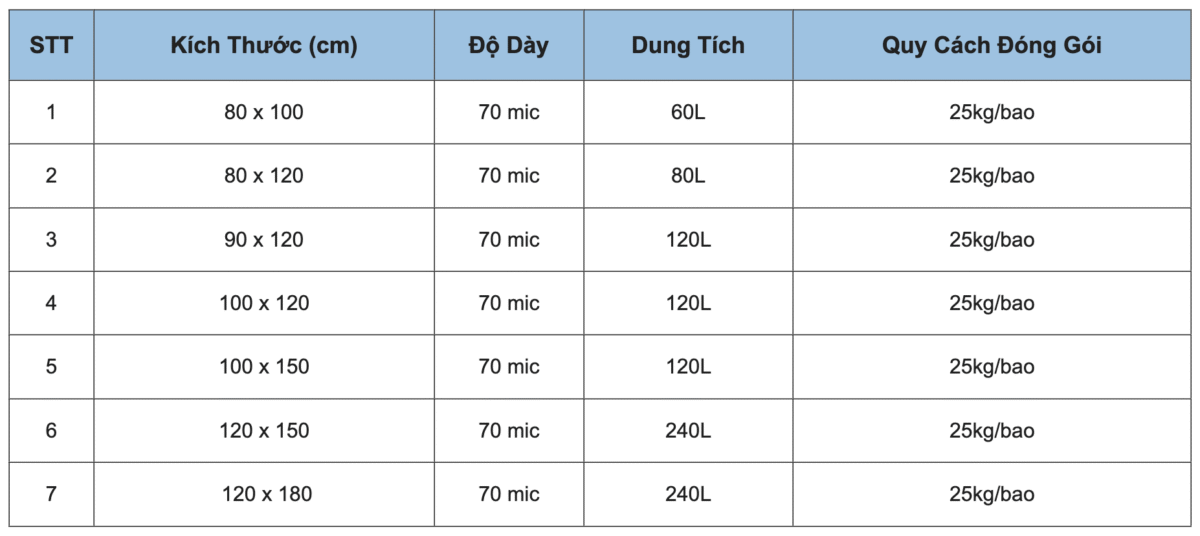Select the 120 x 150 size cell

264,431
